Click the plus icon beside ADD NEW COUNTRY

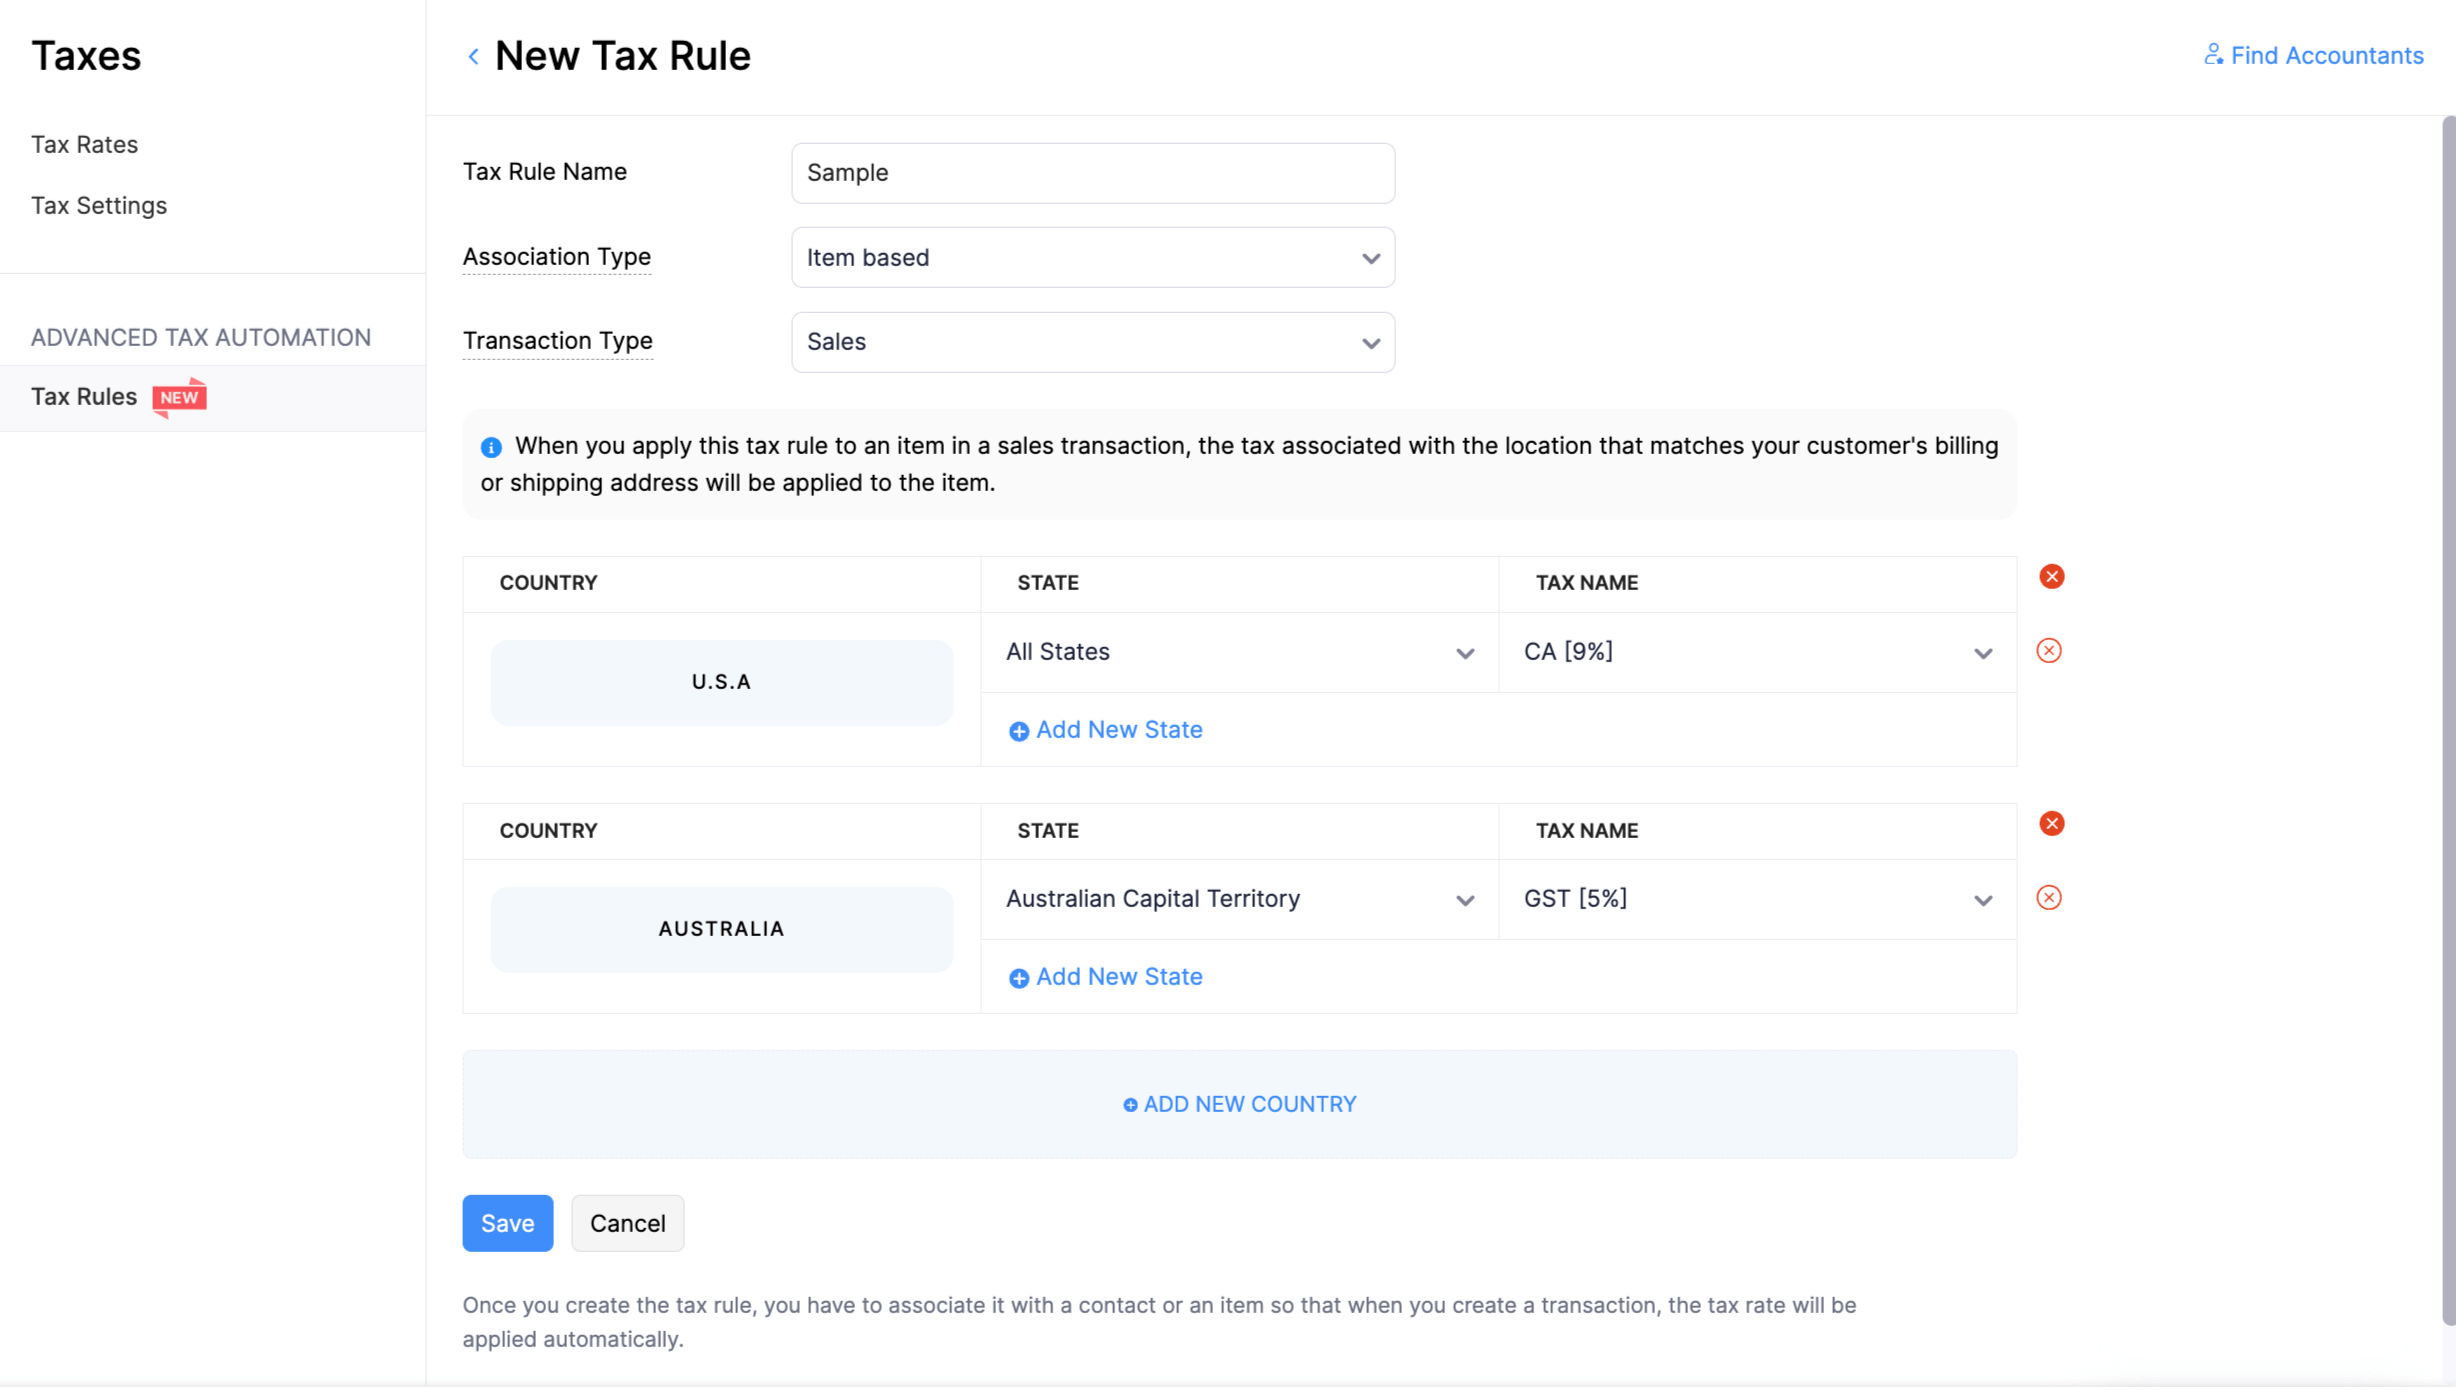coord(1129,1105)
